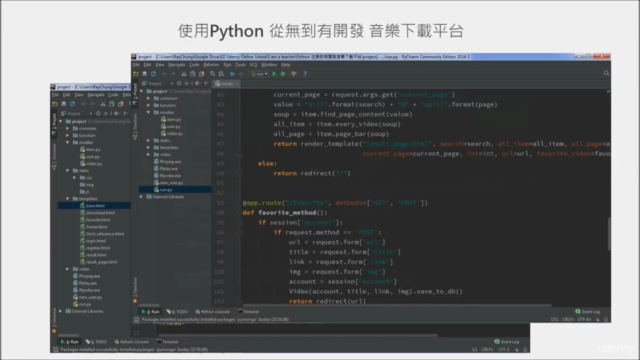Viewport: 640px width, 360px height.
Task: Click Save All icon in back window toolbar
Action: tap(64, 104)
